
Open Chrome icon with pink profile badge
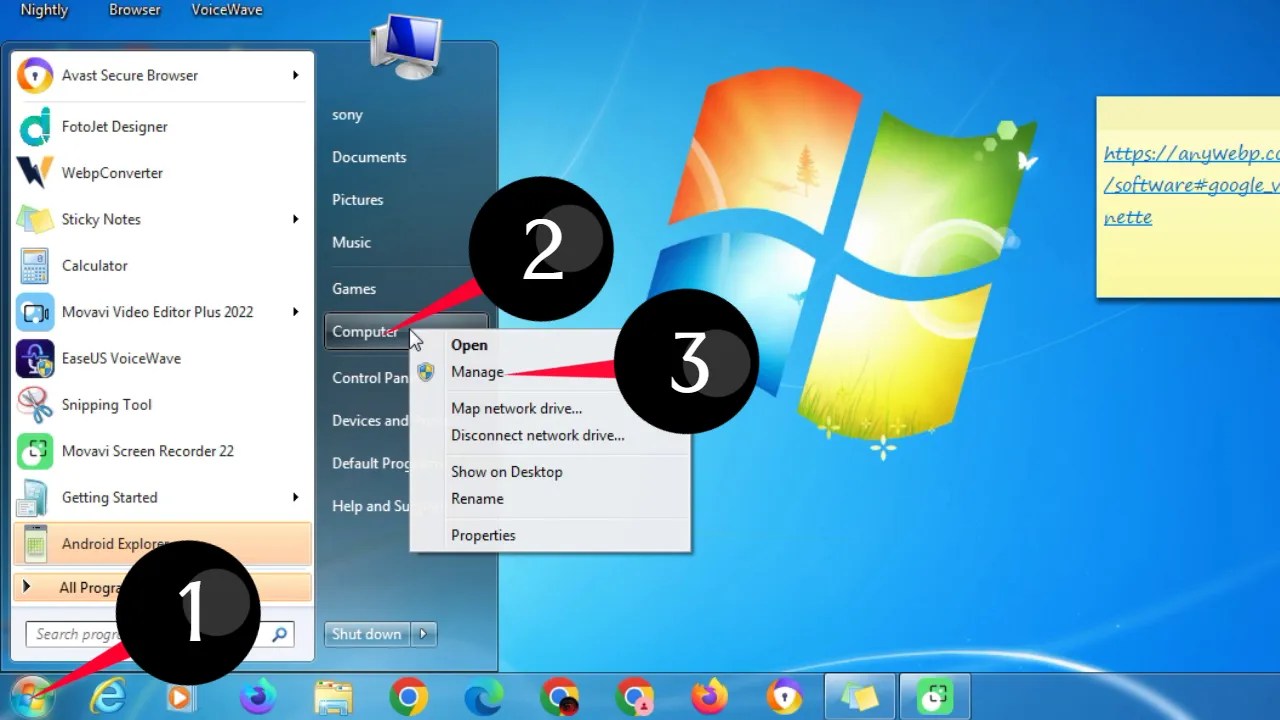[634, 697]
